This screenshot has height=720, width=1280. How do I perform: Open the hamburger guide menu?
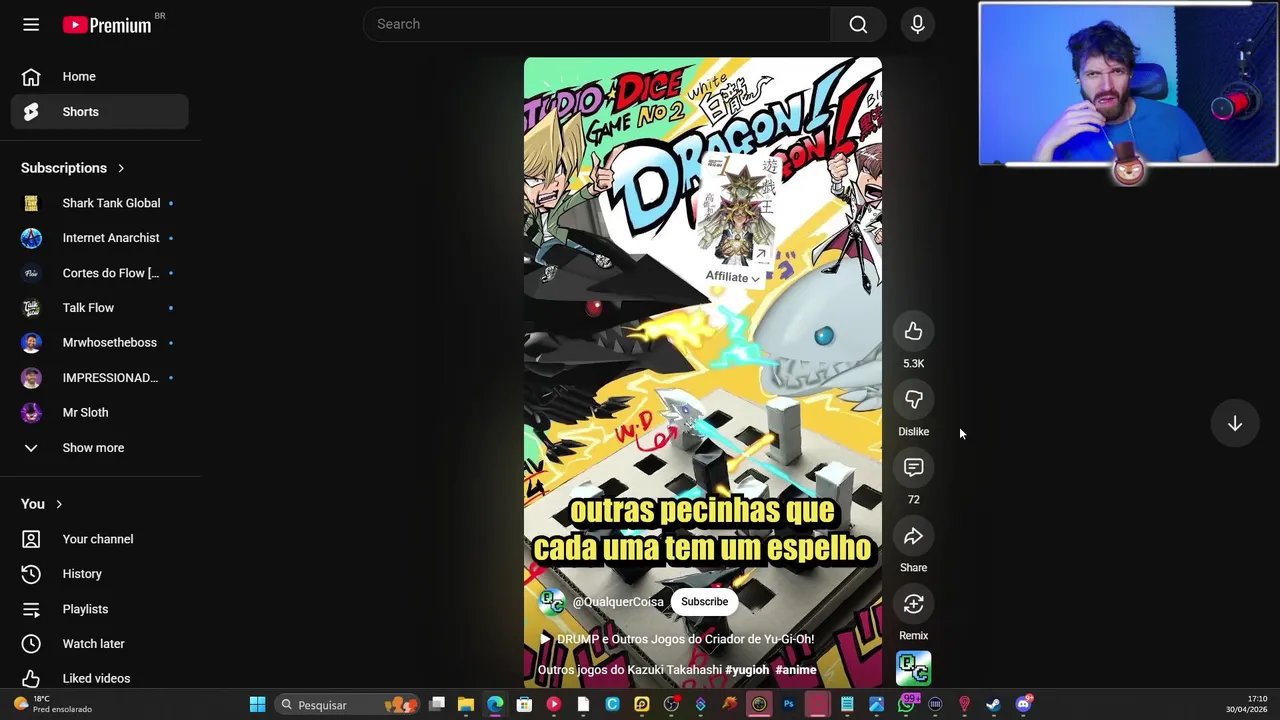31,24
